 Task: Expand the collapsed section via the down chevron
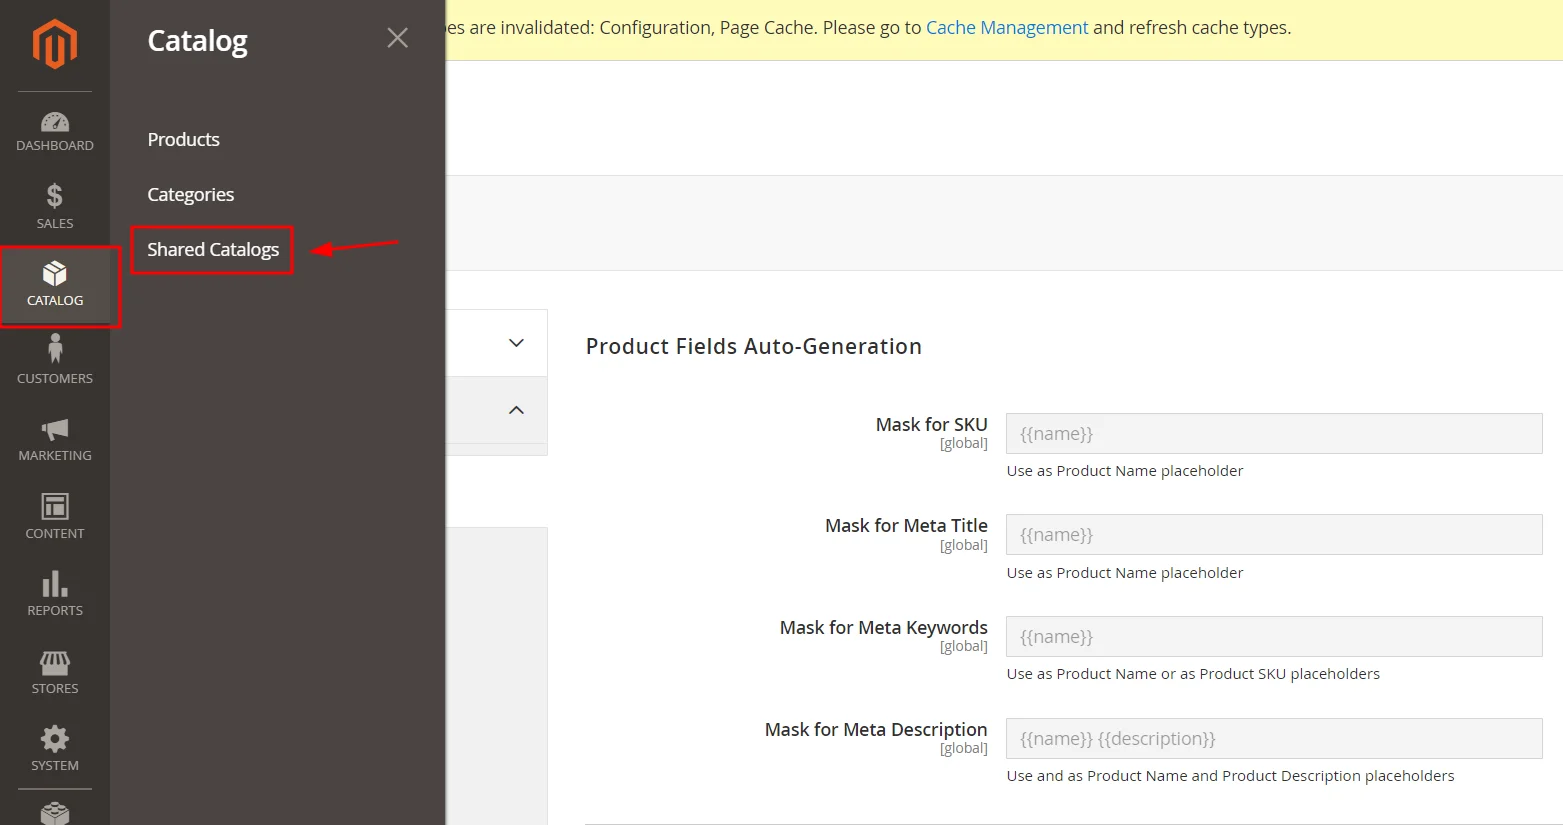click(516, 342)
